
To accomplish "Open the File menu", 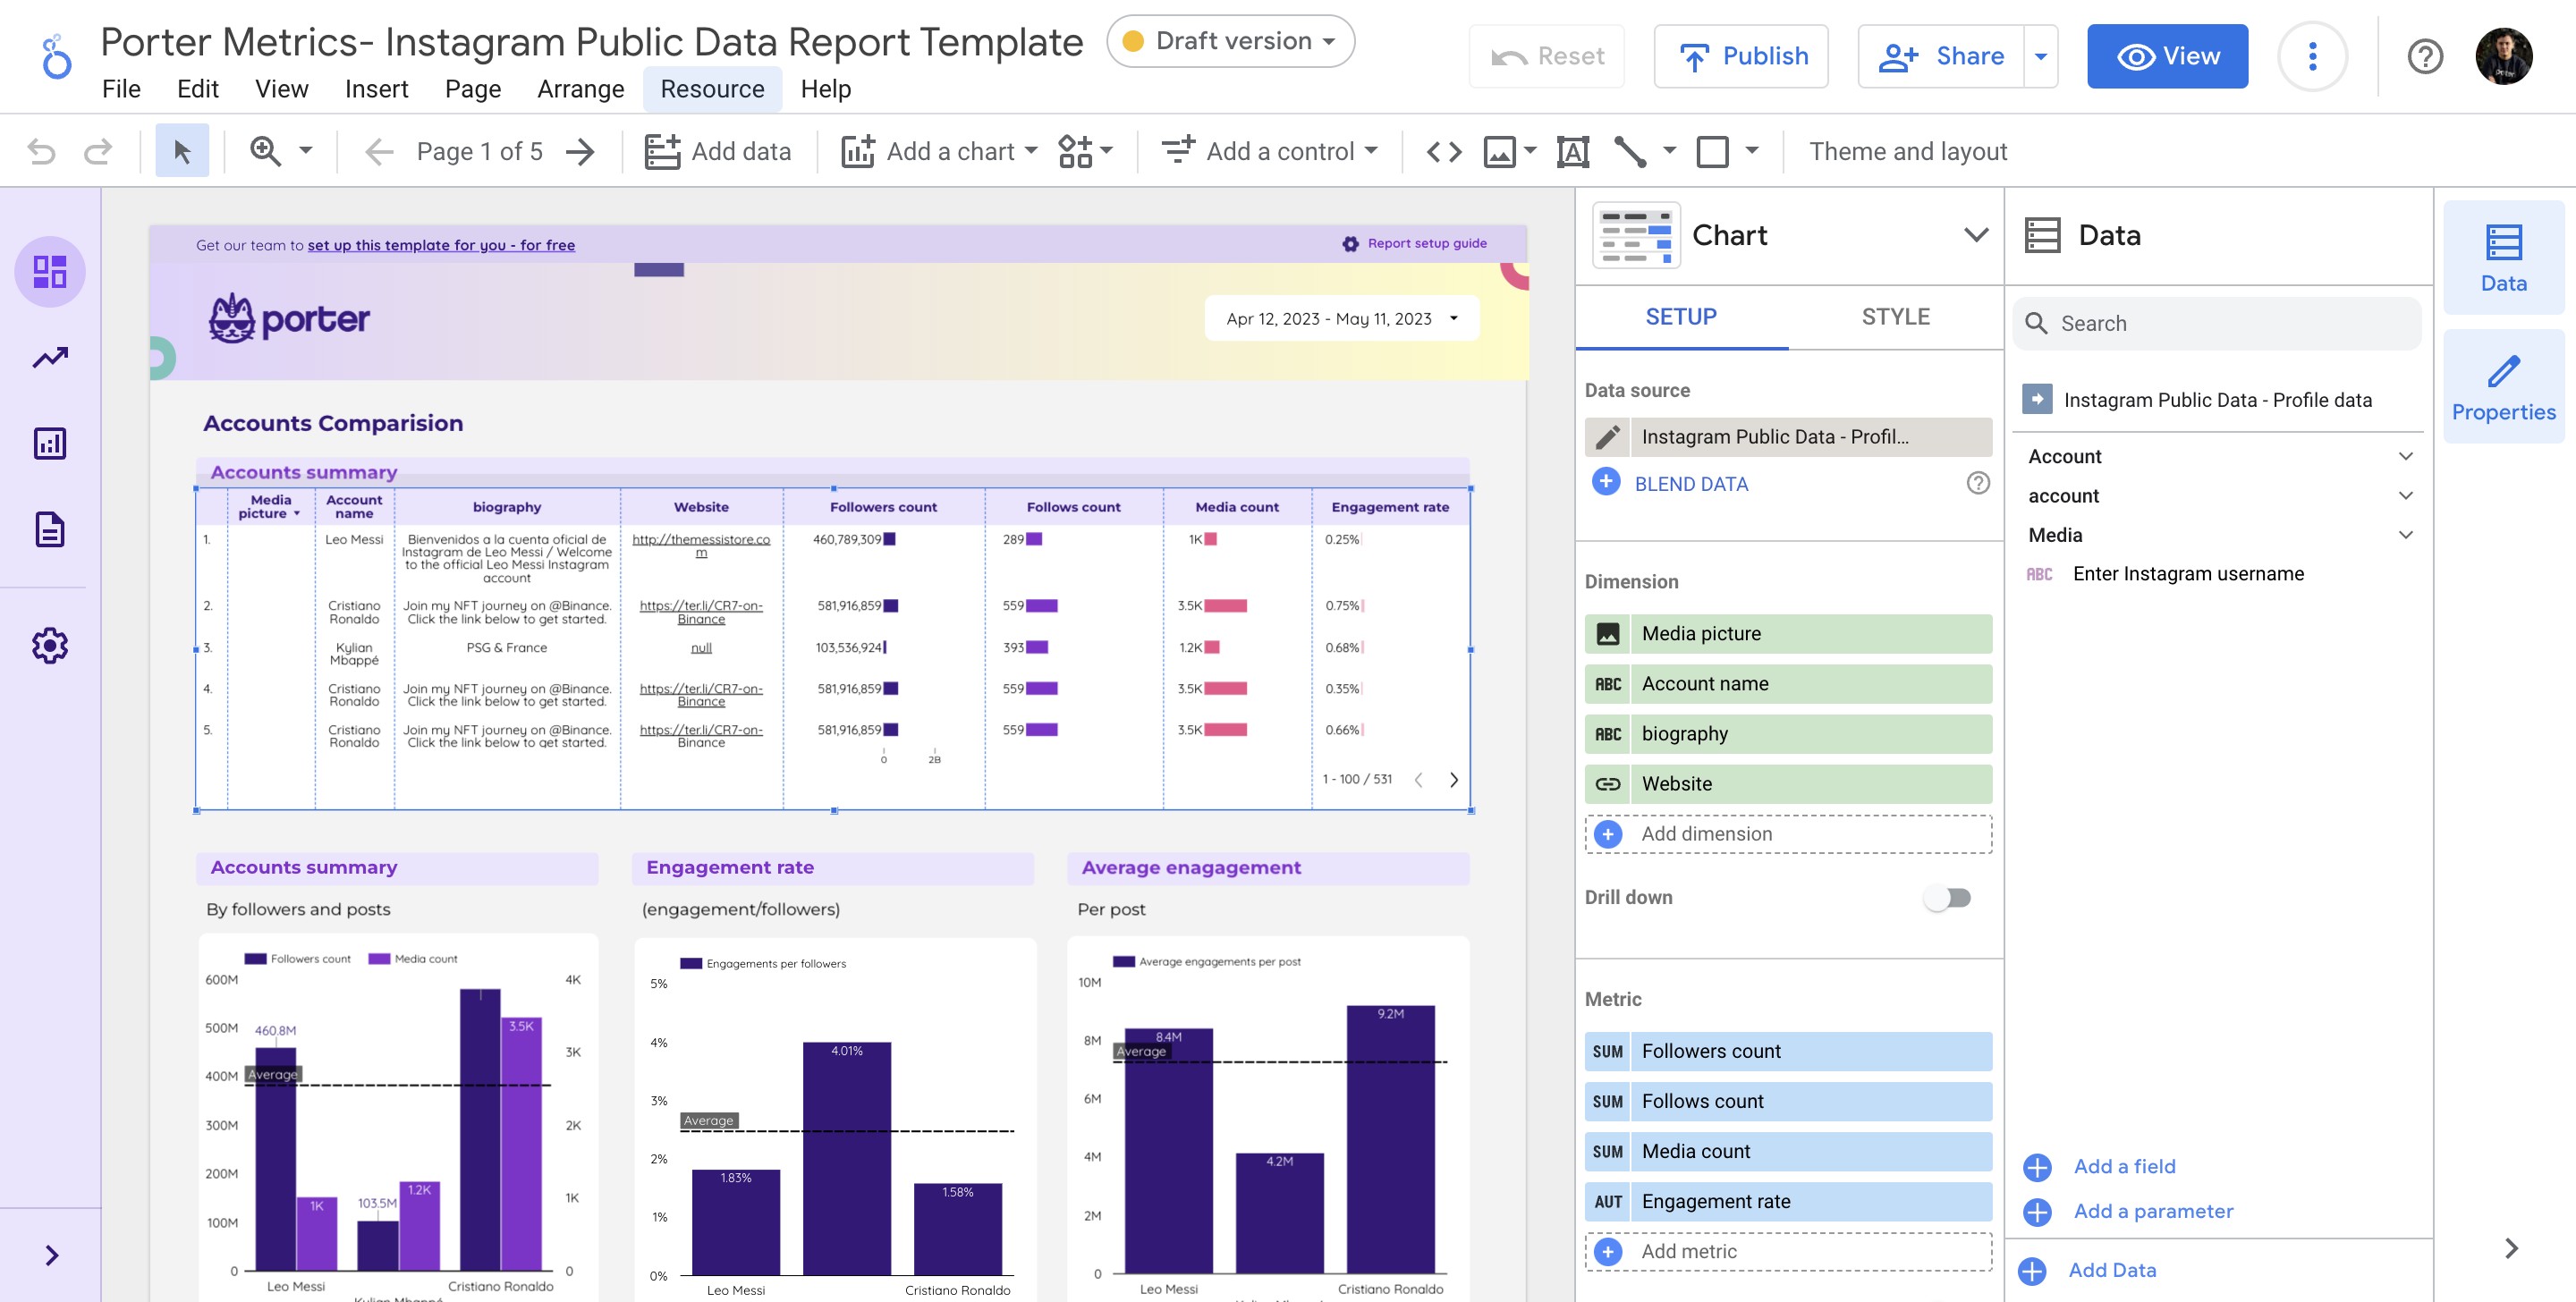I will coord(121,89).
